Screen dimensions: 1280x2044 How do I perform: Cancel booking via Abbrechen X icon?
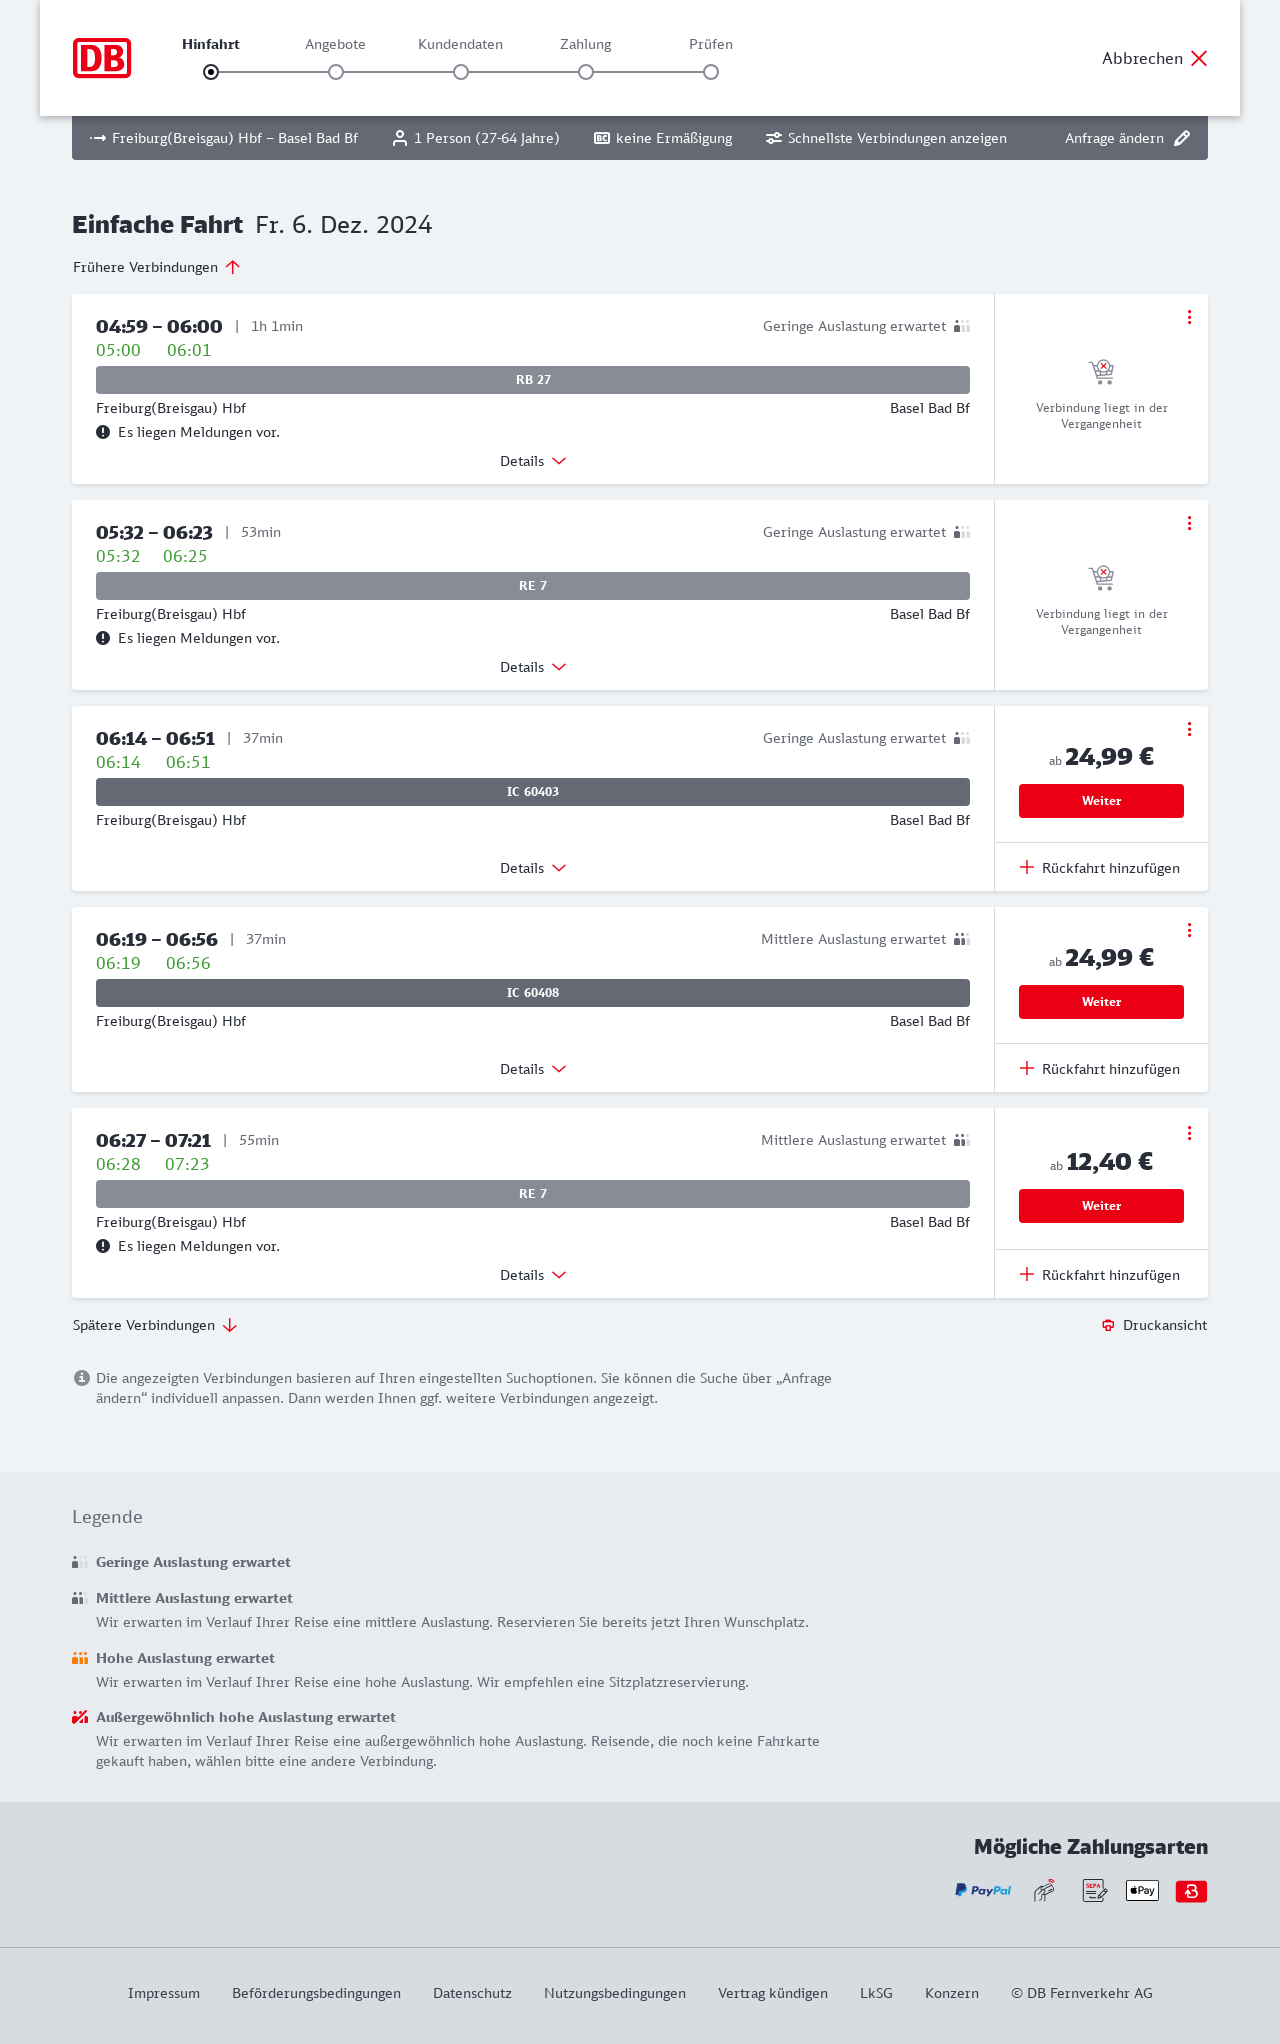tap(1199, 58)
